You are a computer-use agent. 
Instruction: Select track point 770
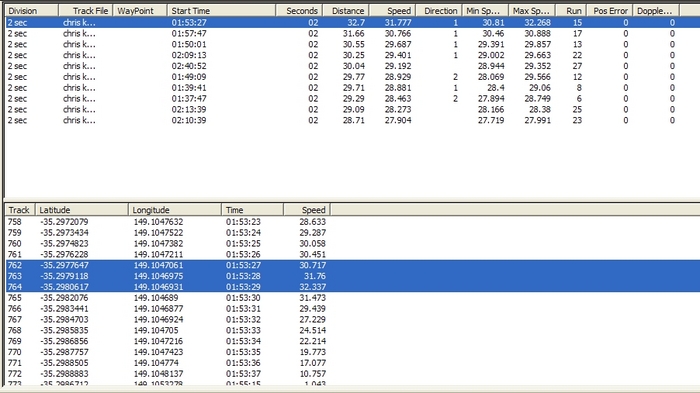tap(353, 352)
